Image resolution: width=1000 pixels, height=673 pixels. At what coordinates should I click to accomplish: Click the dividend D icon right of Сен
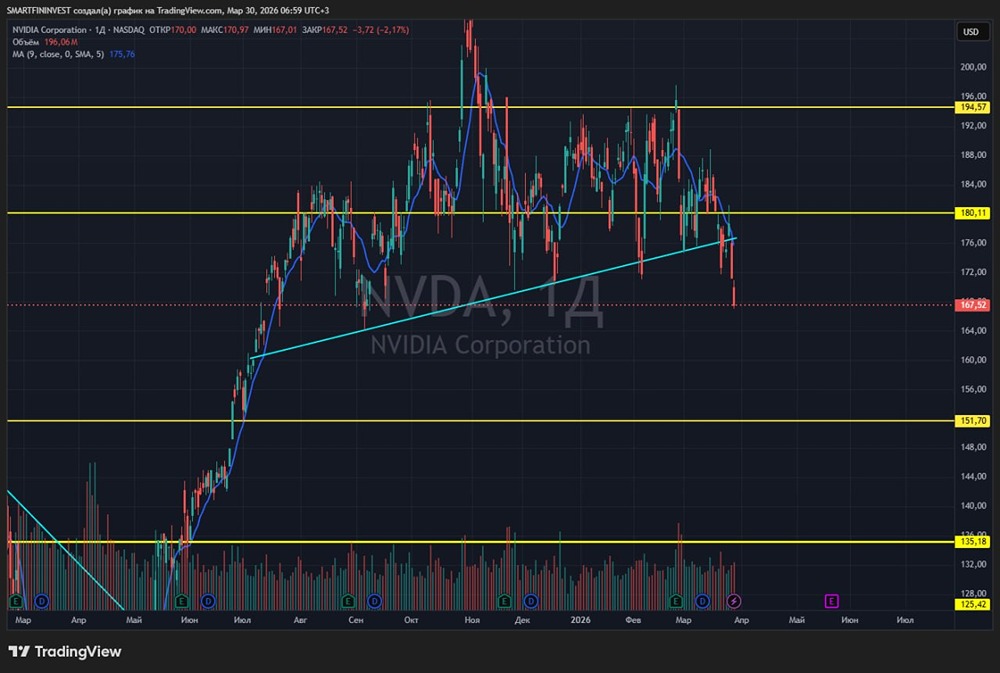tap(374, 601)
